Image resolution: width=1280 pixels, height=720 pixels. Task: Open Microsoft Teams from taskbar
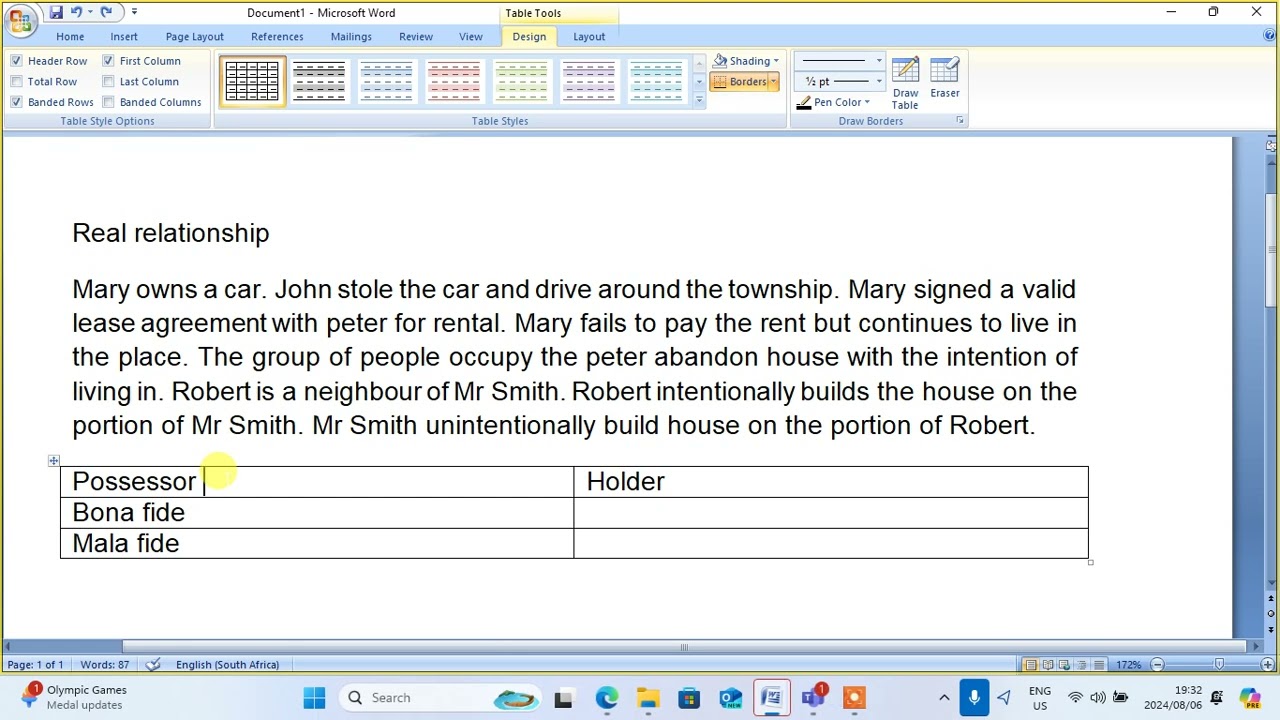[812, 698]
